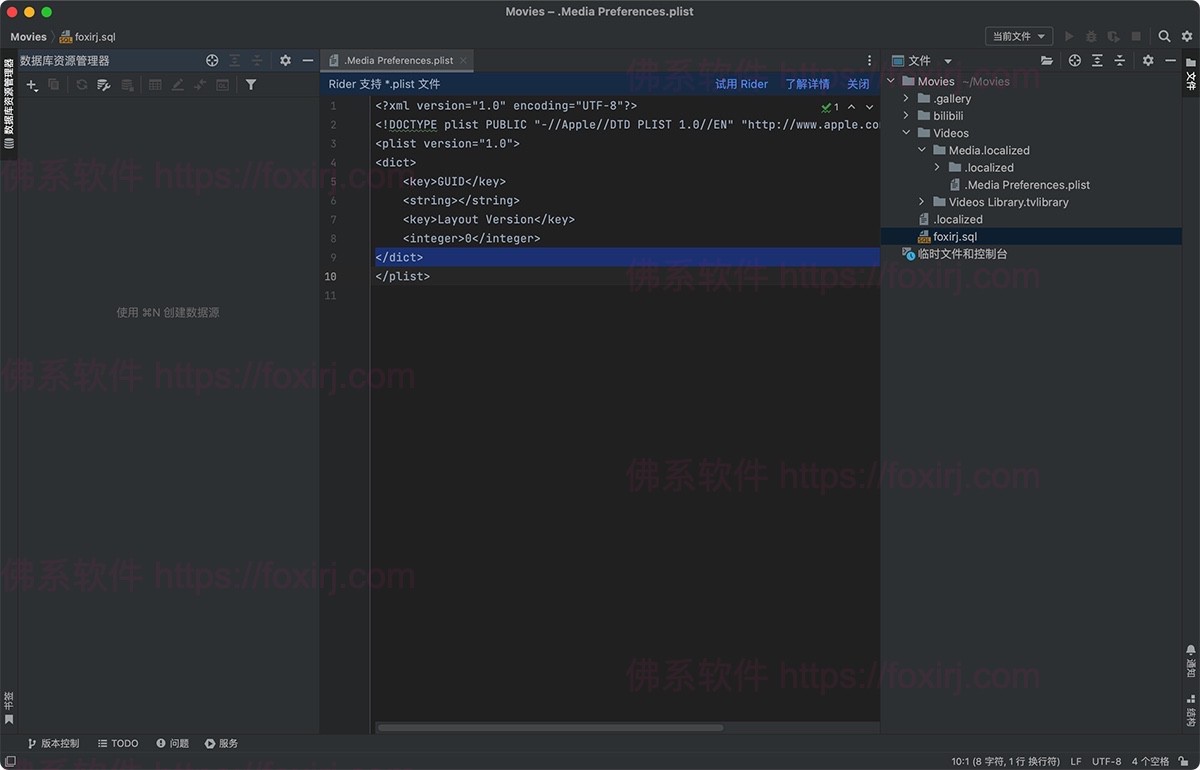Click the UTF-8 encoding indicator
Screen dimensions: 1200x770
click(1107, 761)
